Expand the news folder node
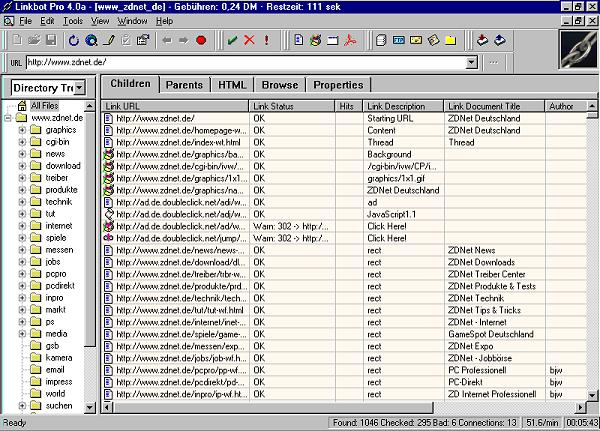This screenshot has width=600, height=431. click(x=22, y=154)
